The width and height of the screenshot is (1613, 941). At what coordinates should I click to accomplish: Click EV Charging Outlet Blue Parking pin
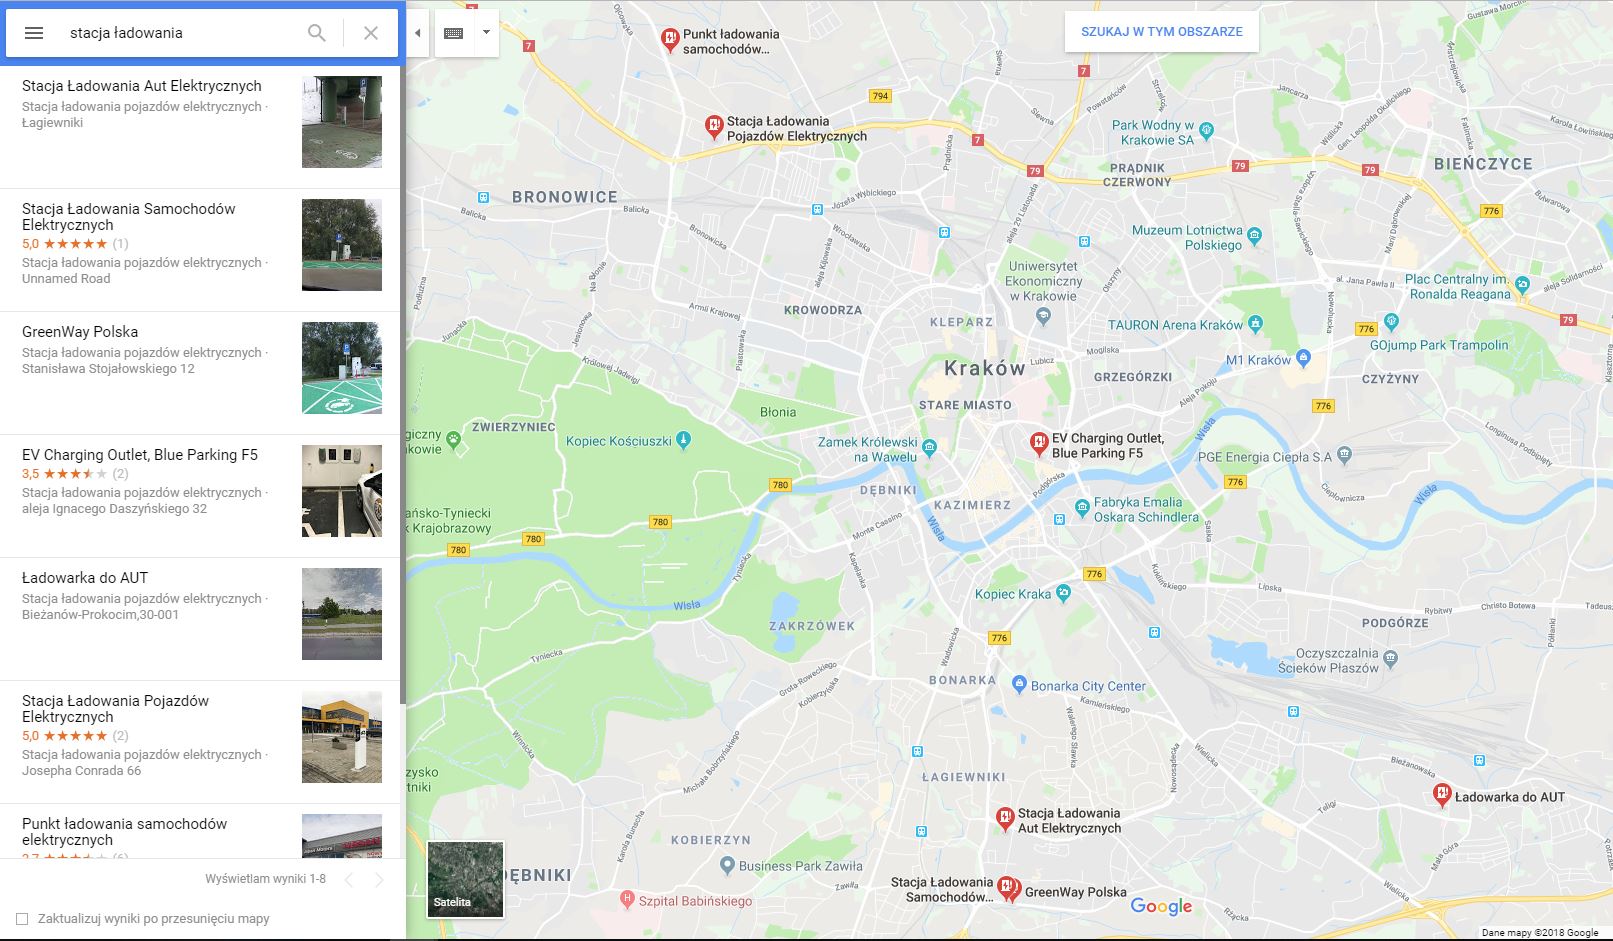tap(1039, 444)
